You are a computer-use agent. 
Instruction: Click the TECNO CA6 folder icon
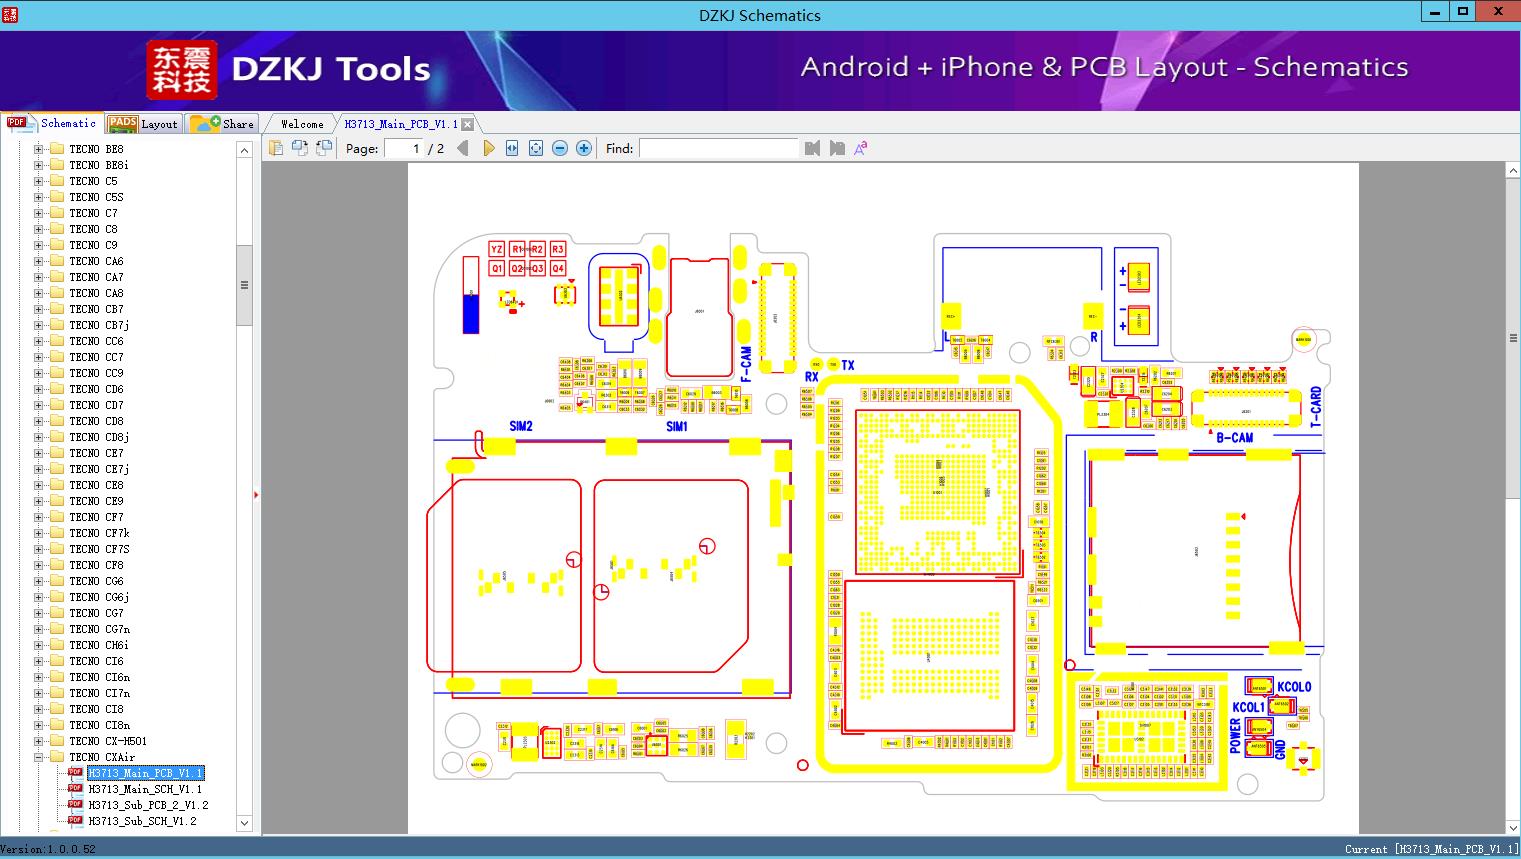click(57, 261)
